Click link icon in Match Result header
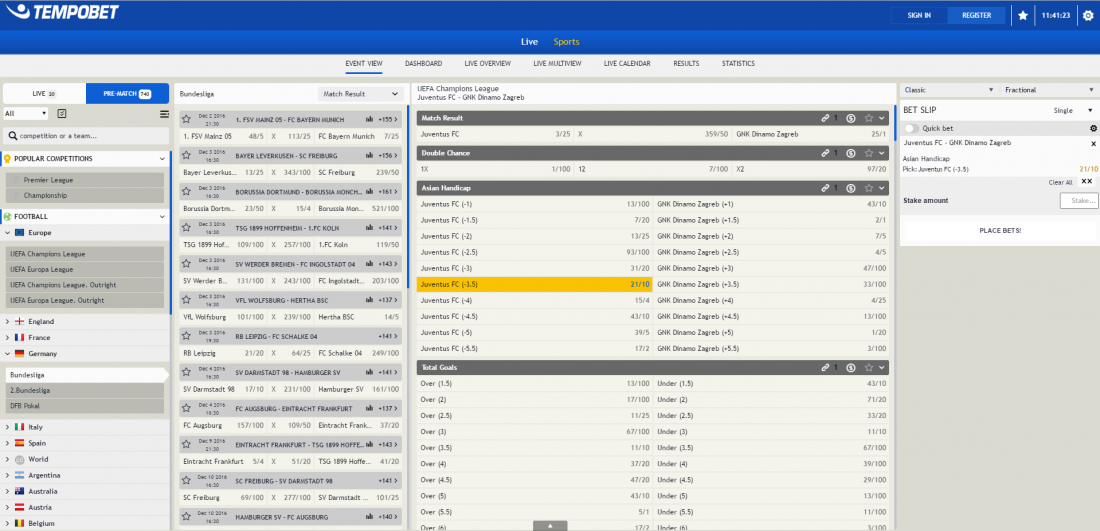 826,119
